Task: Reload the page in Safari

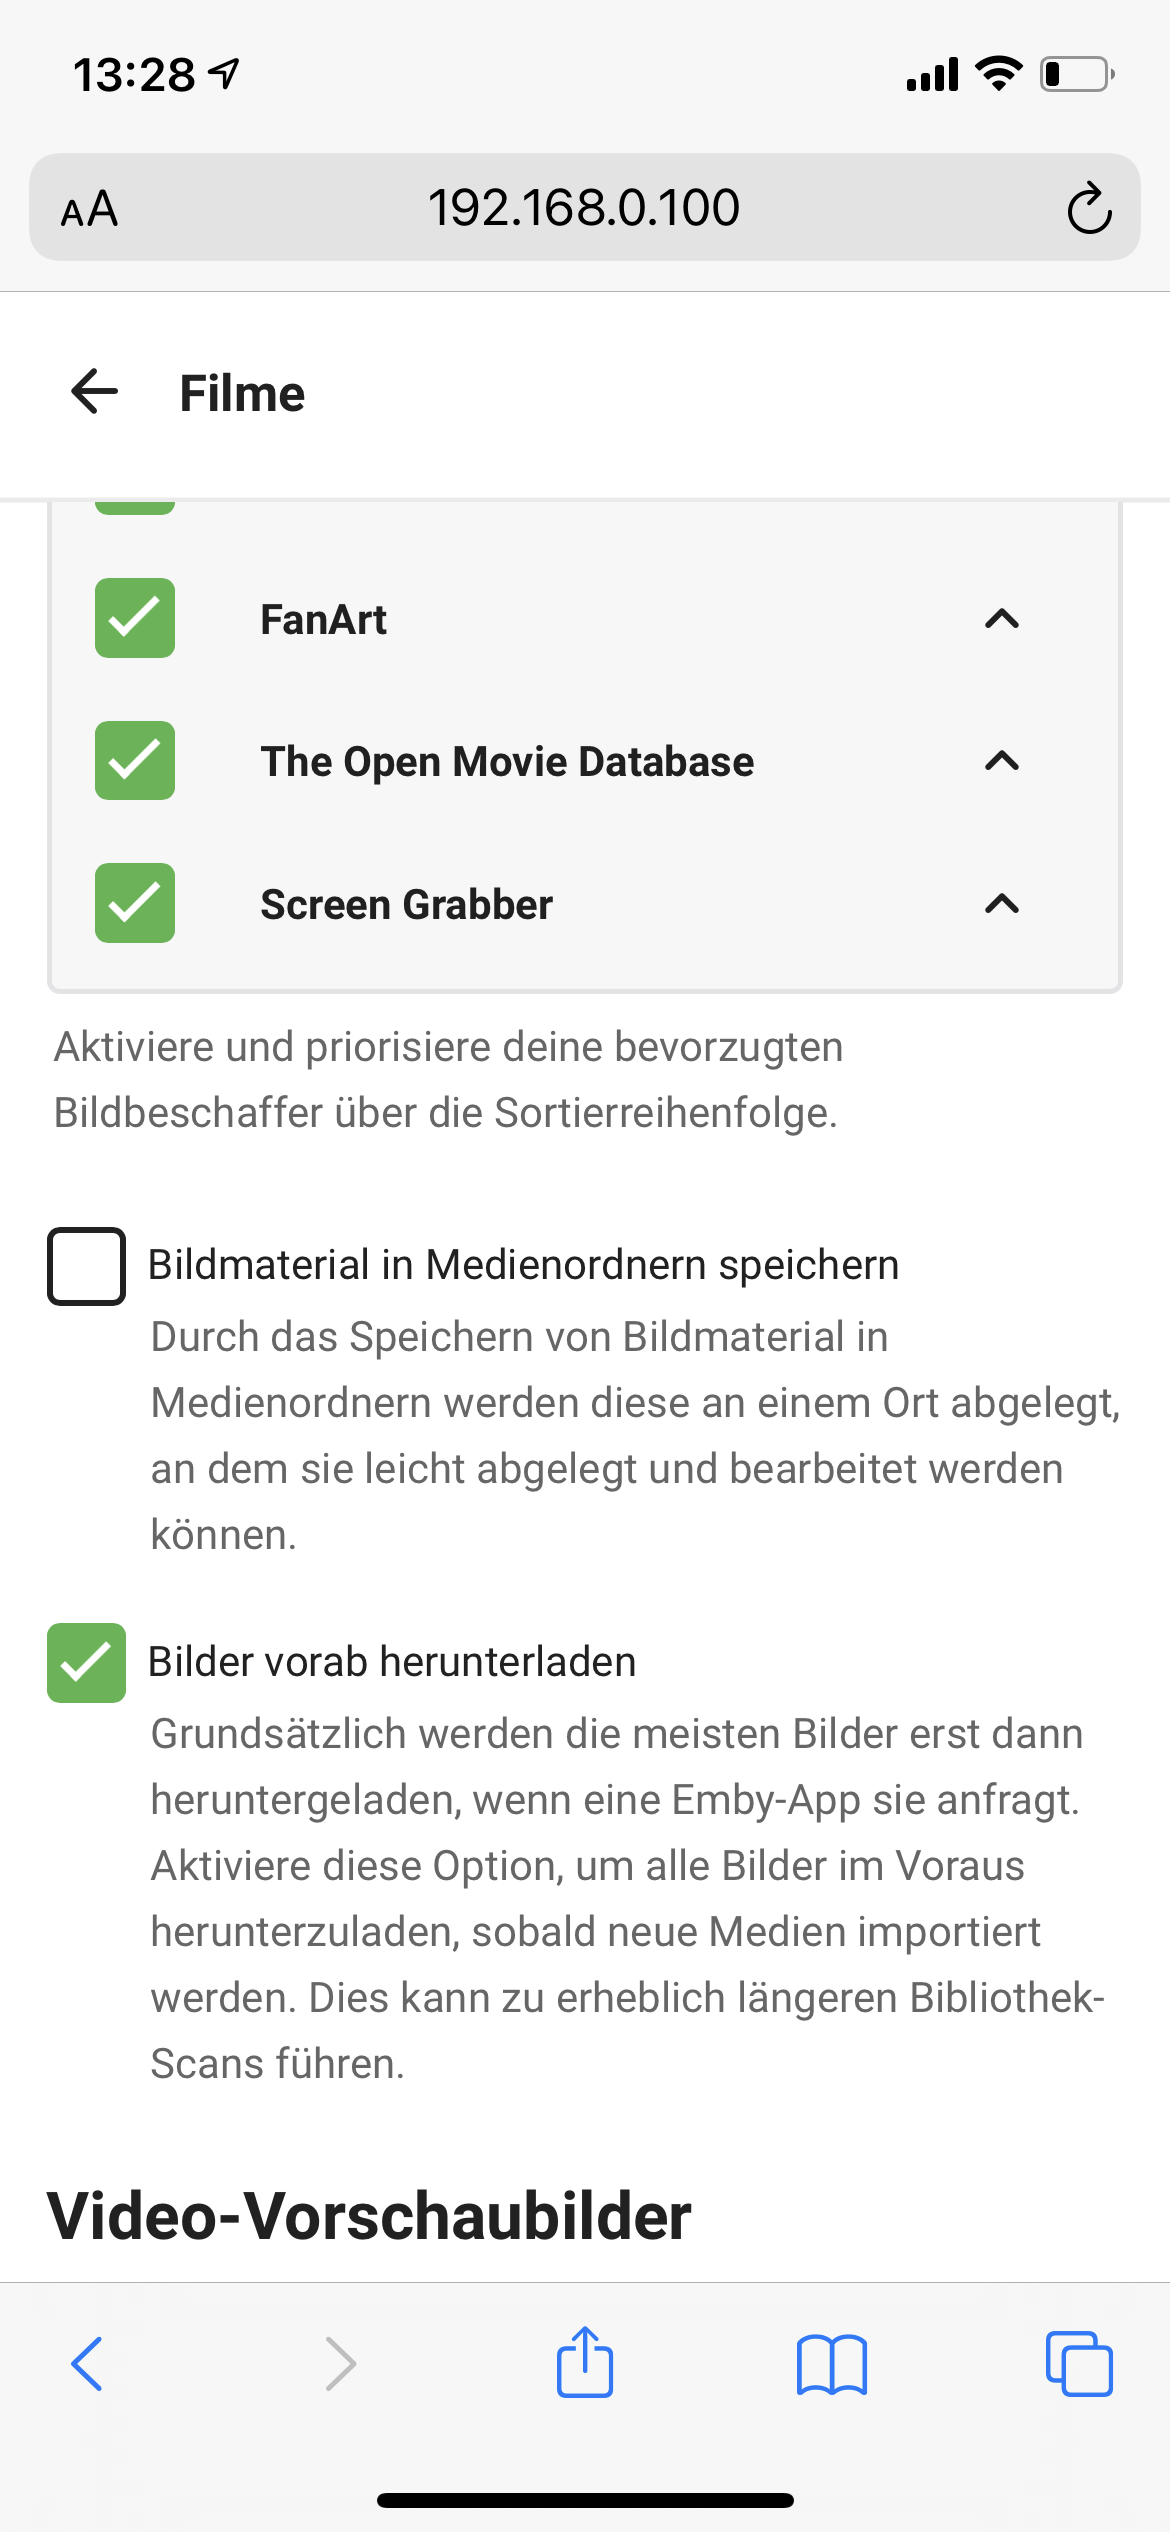Action: coord(1089,208)
